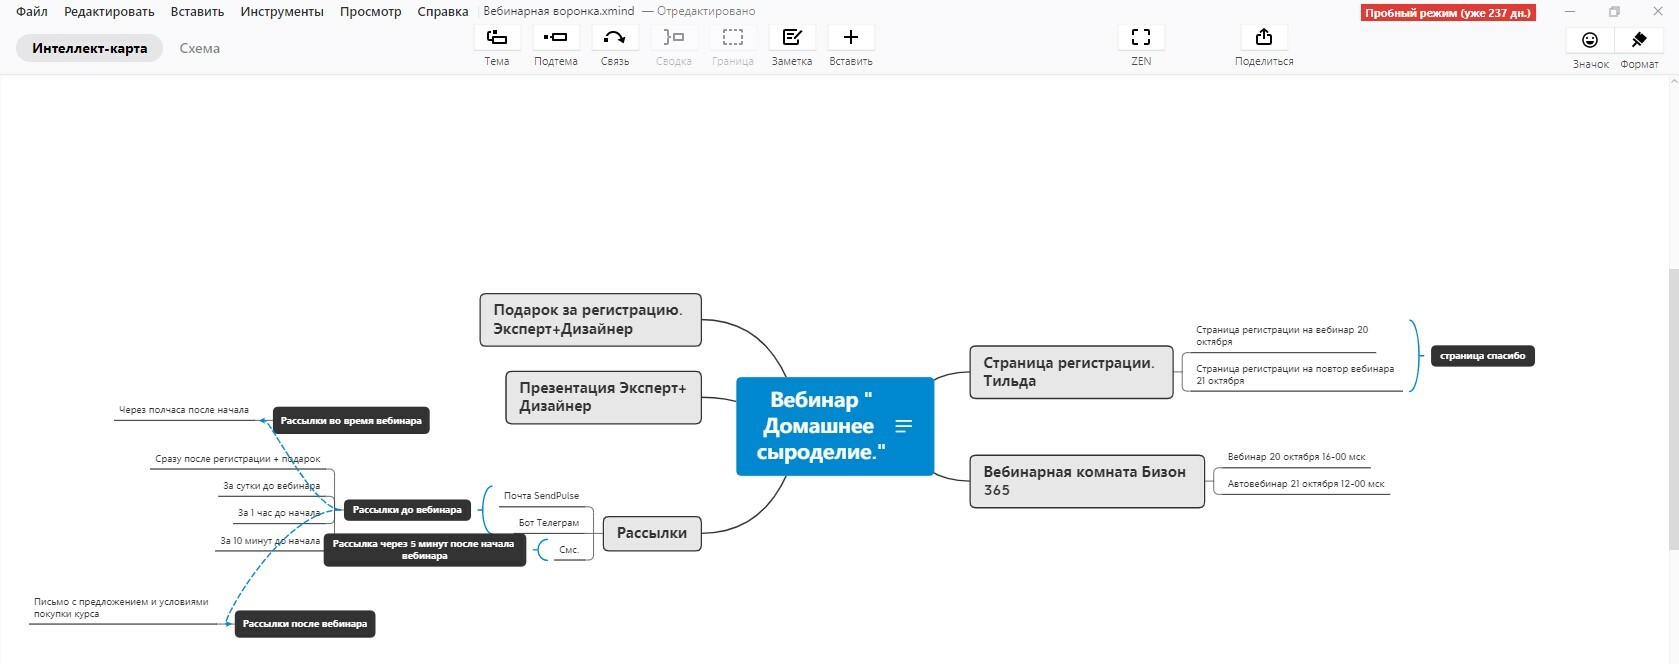Open the Значок emoji marker panel
Screen dimensions: 1679x664
[x=1589, y=40]
